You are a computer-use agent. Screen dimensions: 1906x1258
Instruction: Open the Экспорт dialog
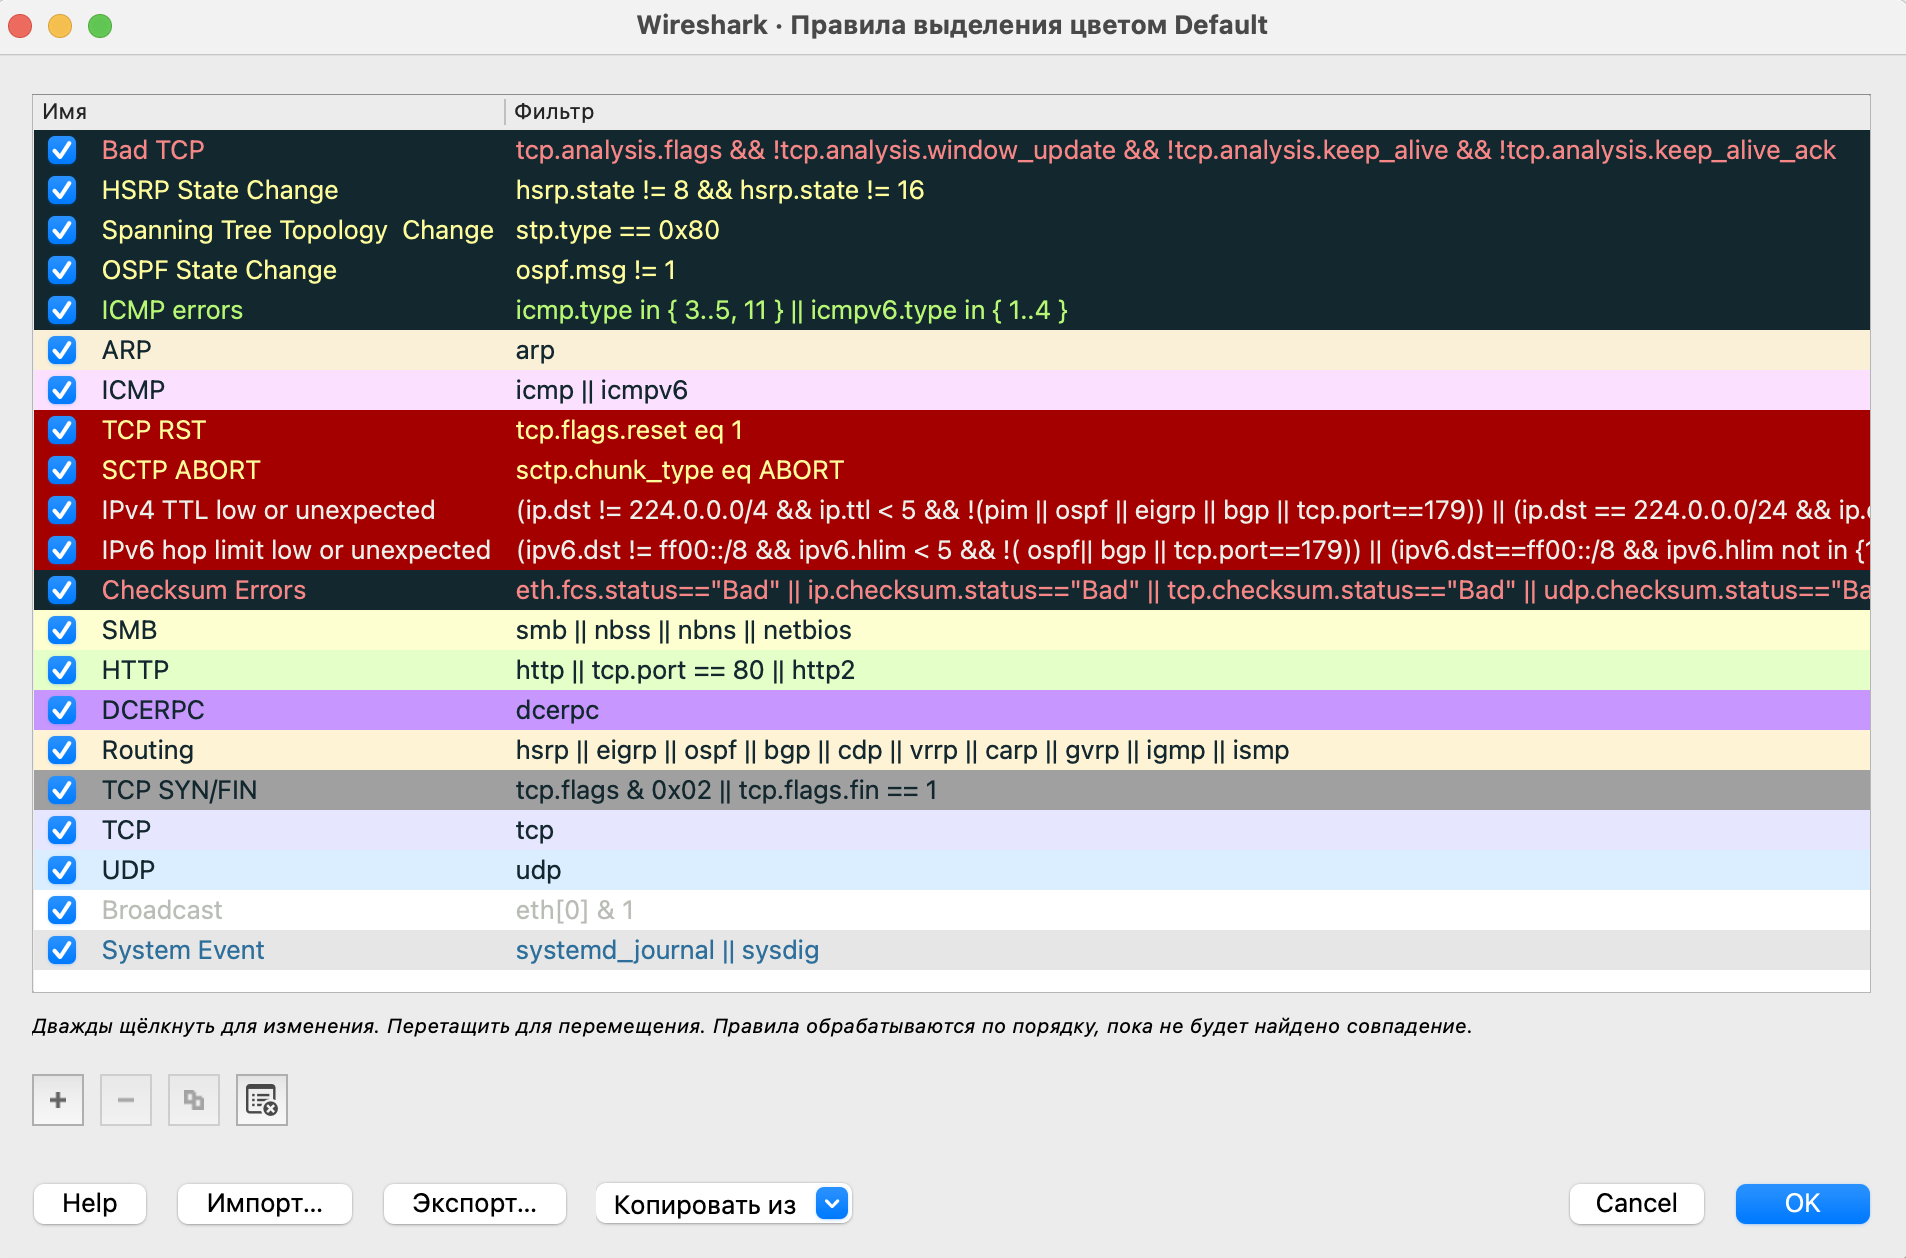point(475,1204)
